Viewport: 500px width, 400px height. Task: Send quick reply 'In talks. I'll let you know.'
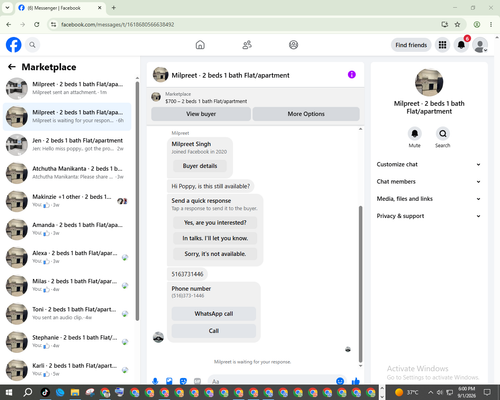[215, 238]
